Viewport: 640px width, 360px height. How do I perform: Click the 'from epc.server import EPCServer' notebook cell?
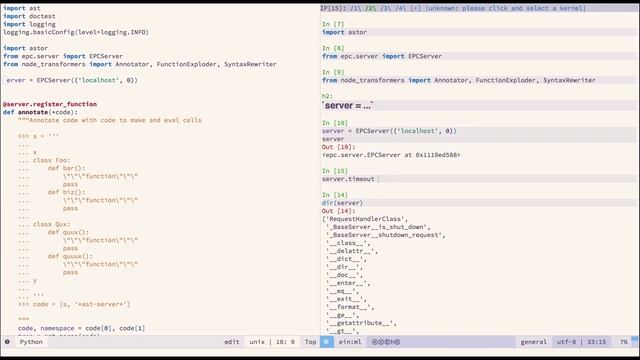point(479,56)
